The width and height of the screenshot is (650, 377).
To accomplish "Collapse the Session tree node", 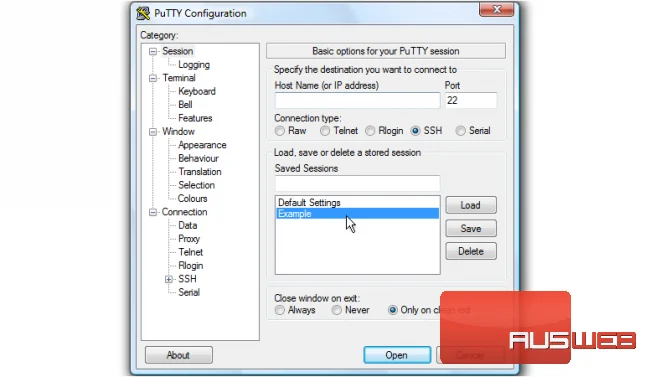I will click(x=153, y=51).
